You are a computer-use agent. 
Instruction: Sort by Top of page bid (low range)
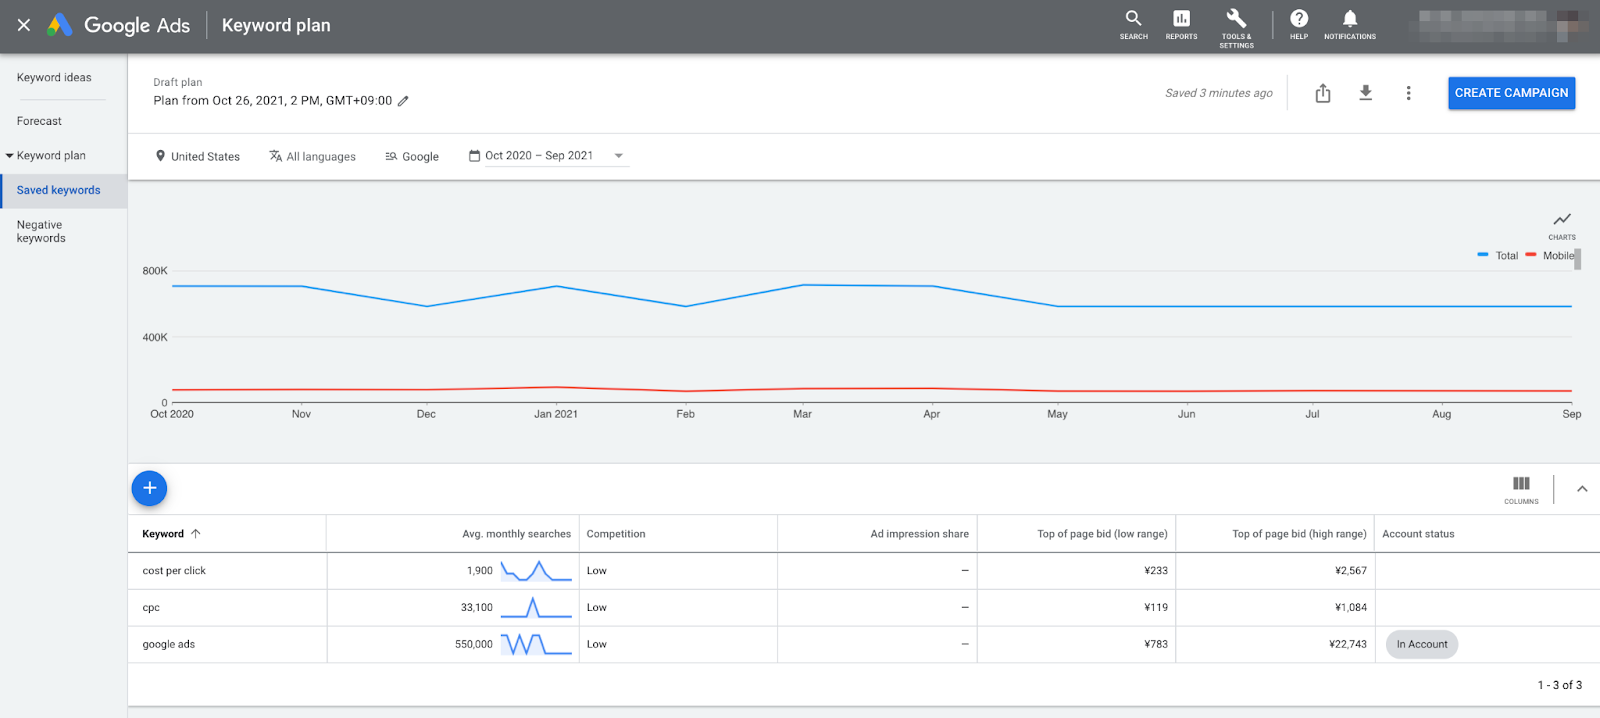(1102, 534)
